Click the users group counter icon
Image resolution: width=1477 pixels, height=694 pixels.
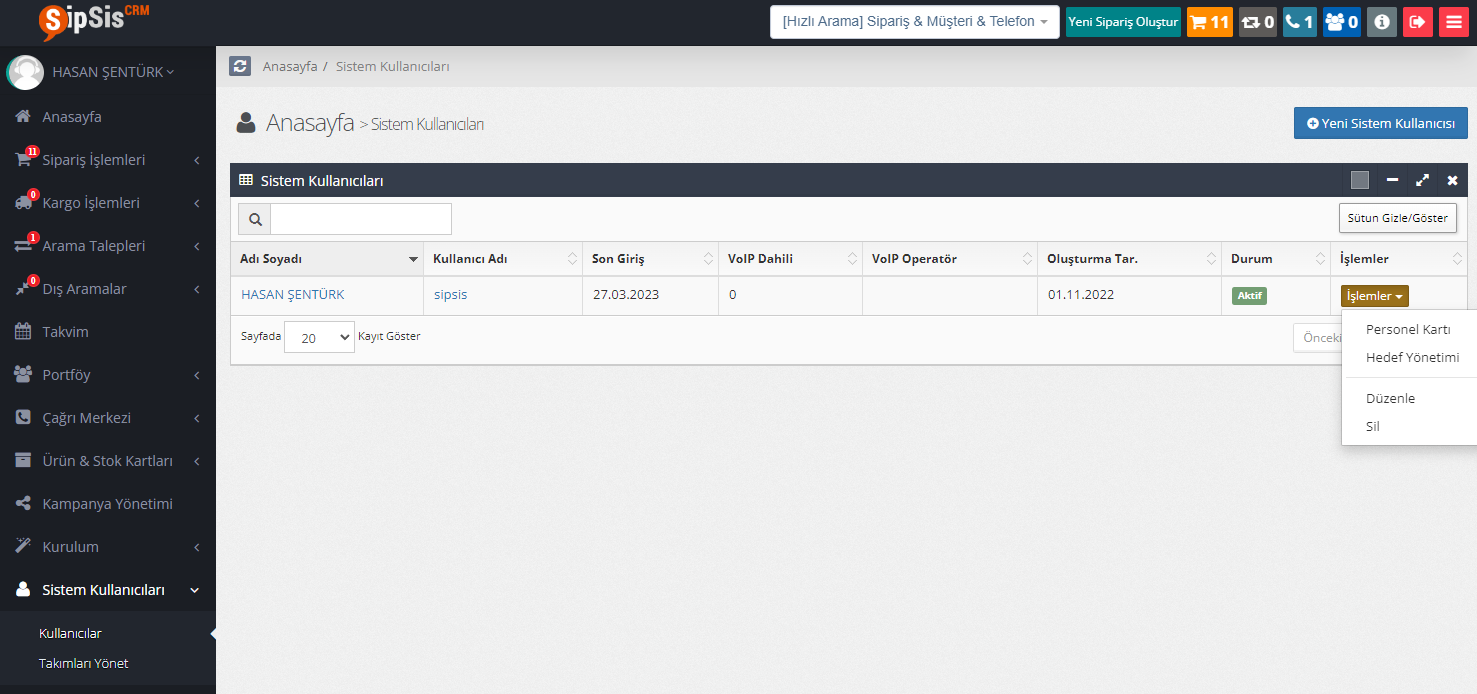pos(1341,22)
